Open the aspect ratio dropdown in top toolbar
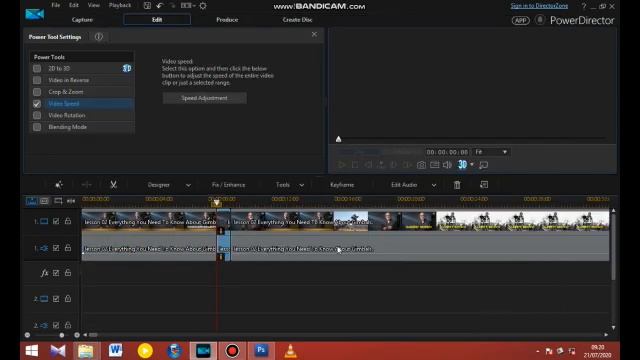Viewport: 640px width, 360px height. 188,6
